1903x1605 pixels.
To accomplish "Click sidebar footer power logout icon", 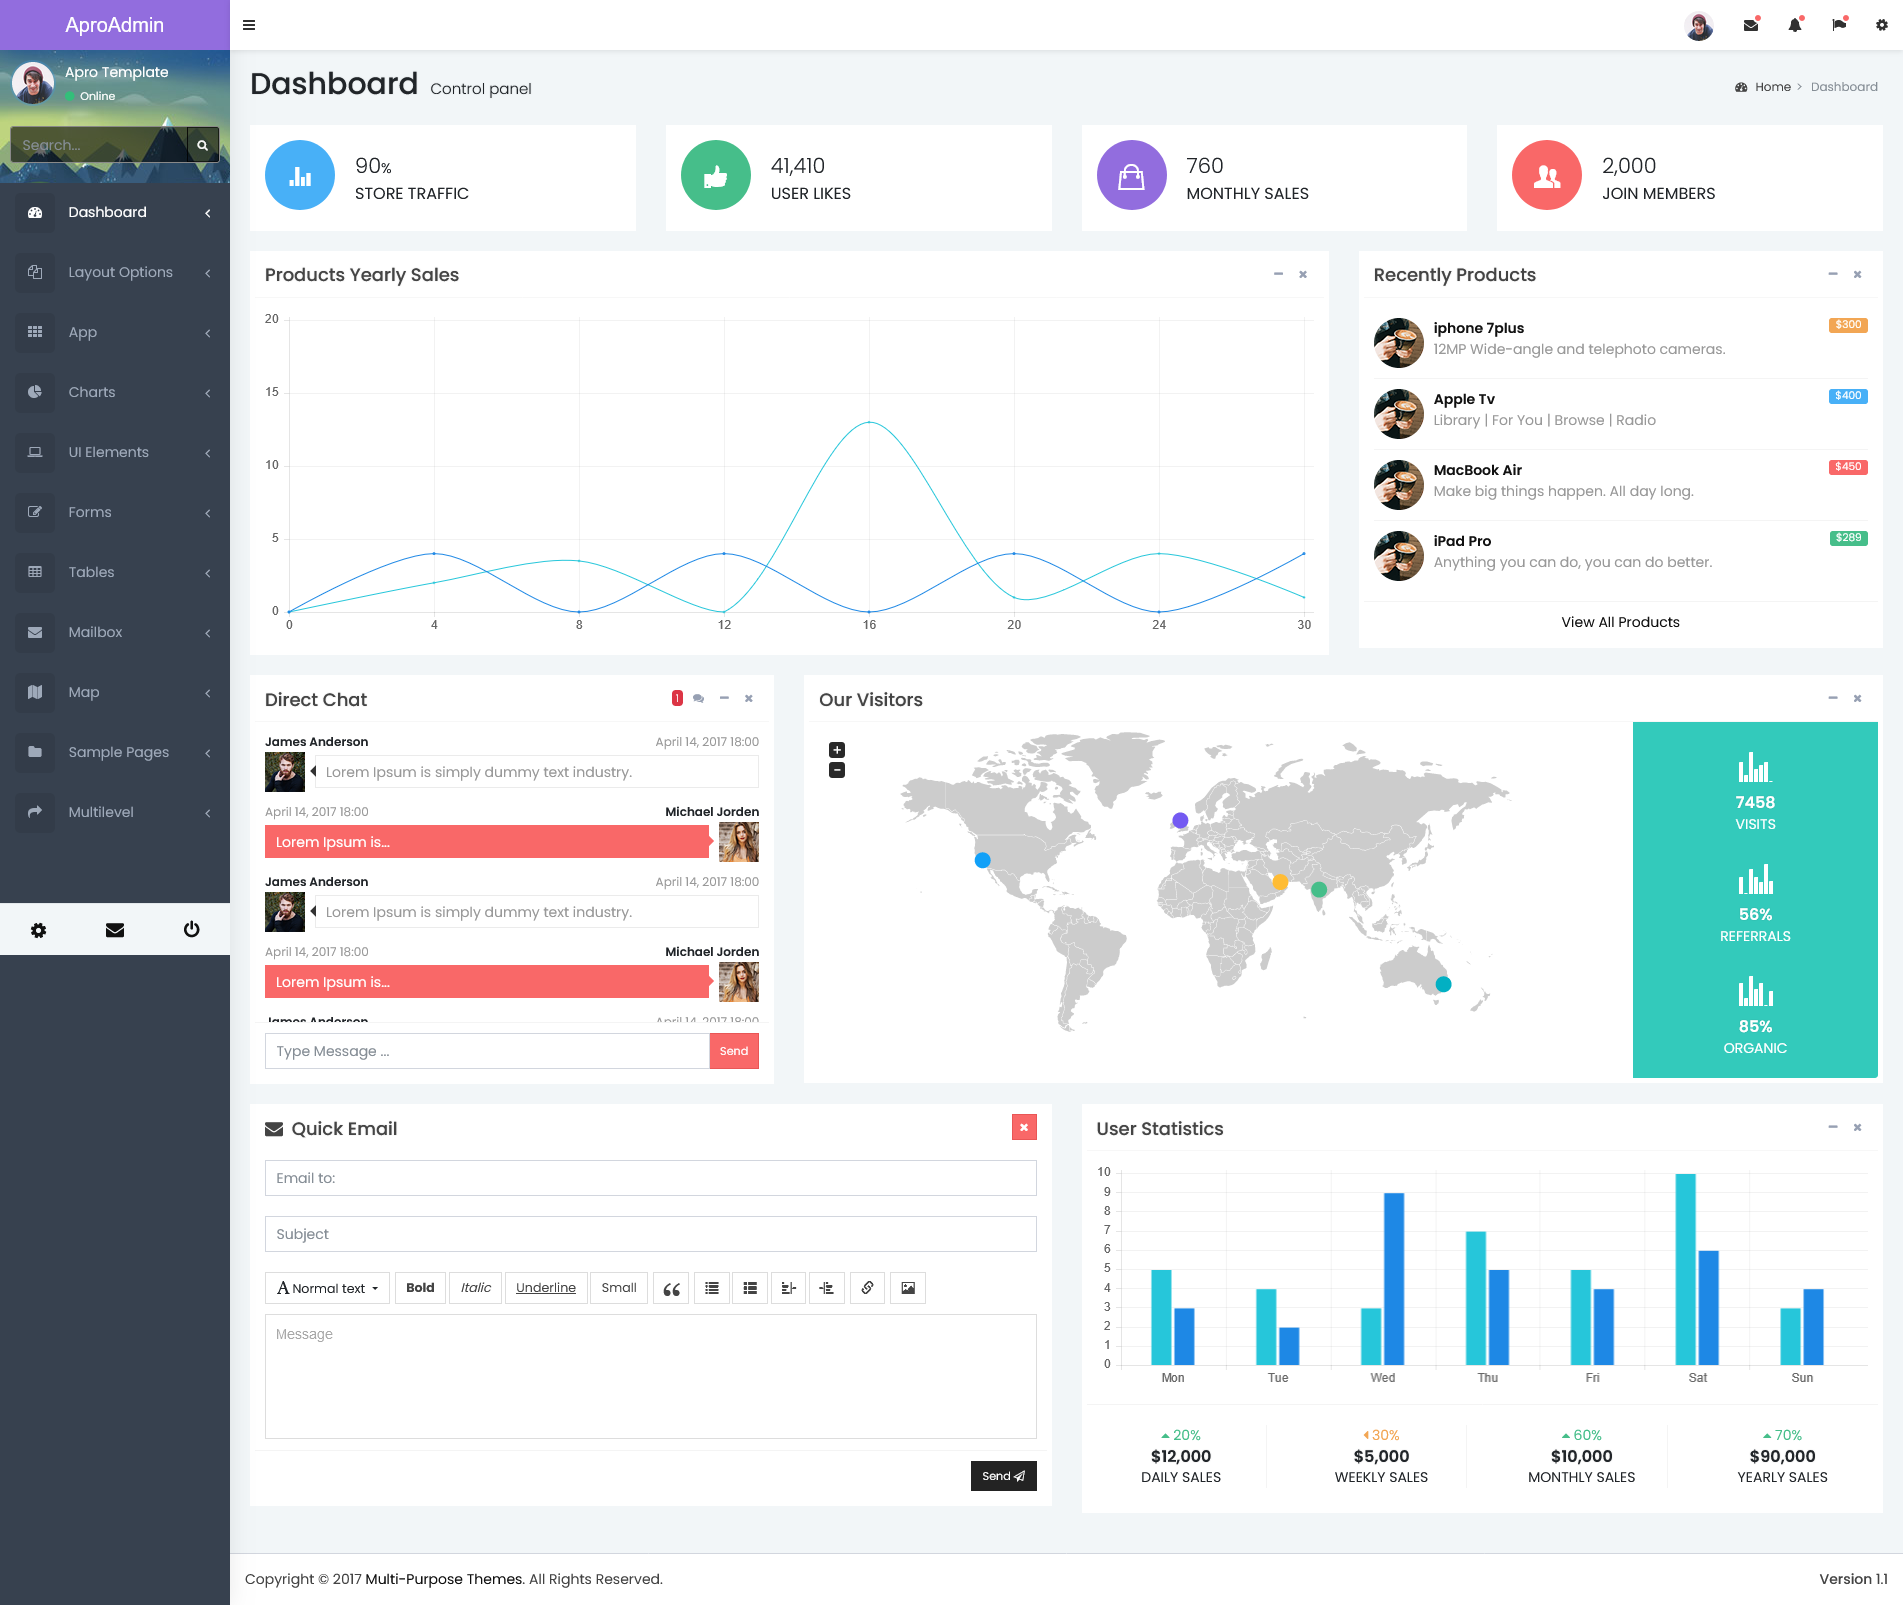I will click(191, 930).
